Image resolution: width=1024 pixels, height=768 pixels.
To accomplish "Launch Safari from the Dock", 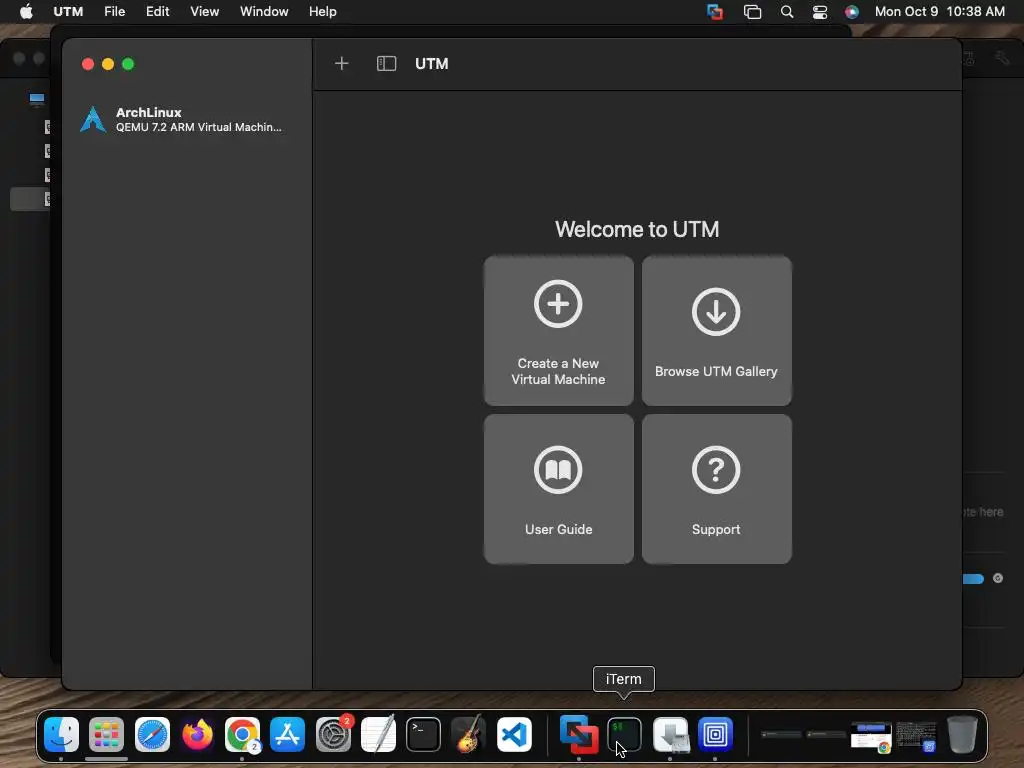I will tap(152, 735).
